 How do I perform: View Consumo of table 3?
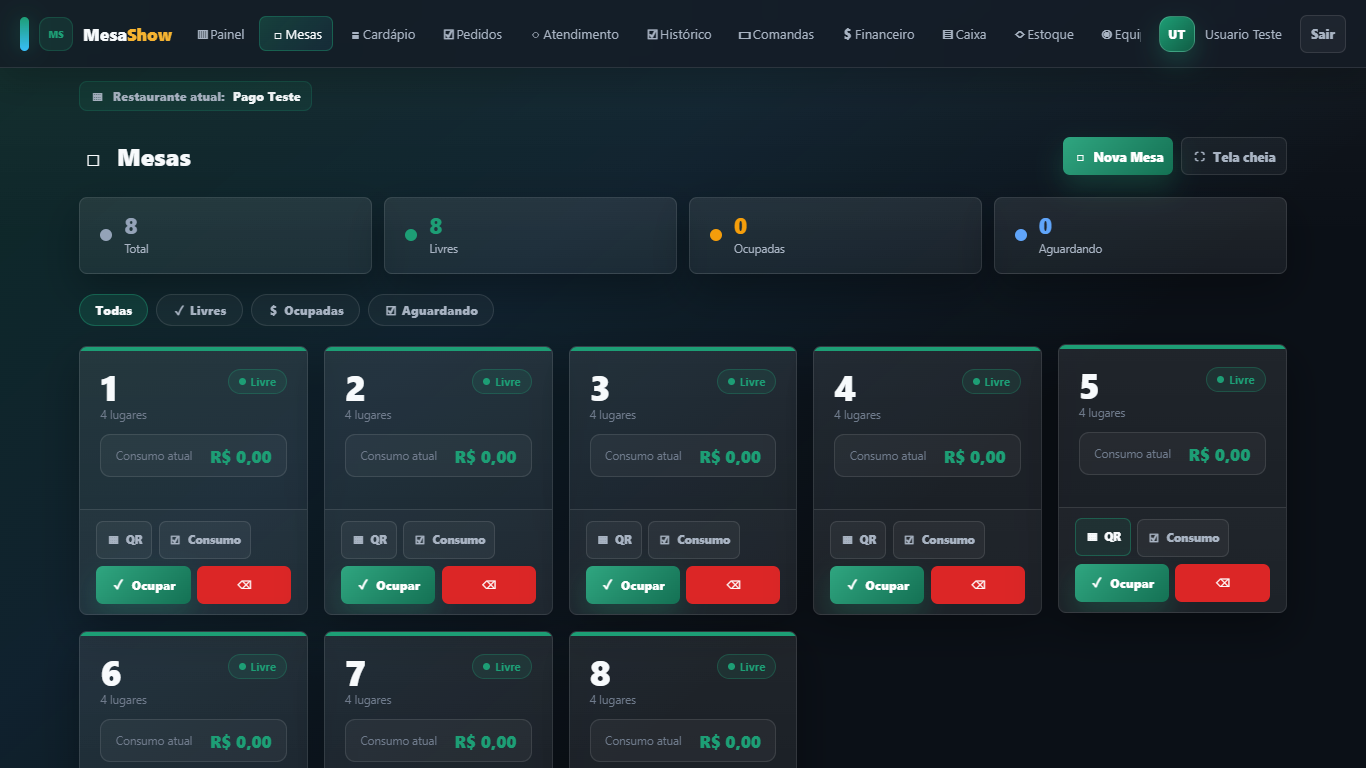click(x=694, y=540)
